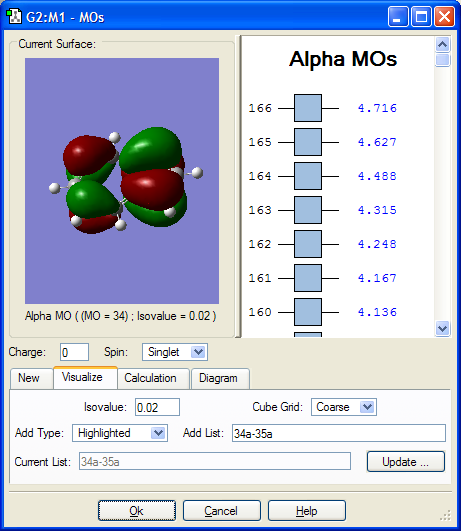Image resolution: width=461 pixels, height=531 pixels.
Task: Switch to the Diagram tab
Action: click(218, 378)
